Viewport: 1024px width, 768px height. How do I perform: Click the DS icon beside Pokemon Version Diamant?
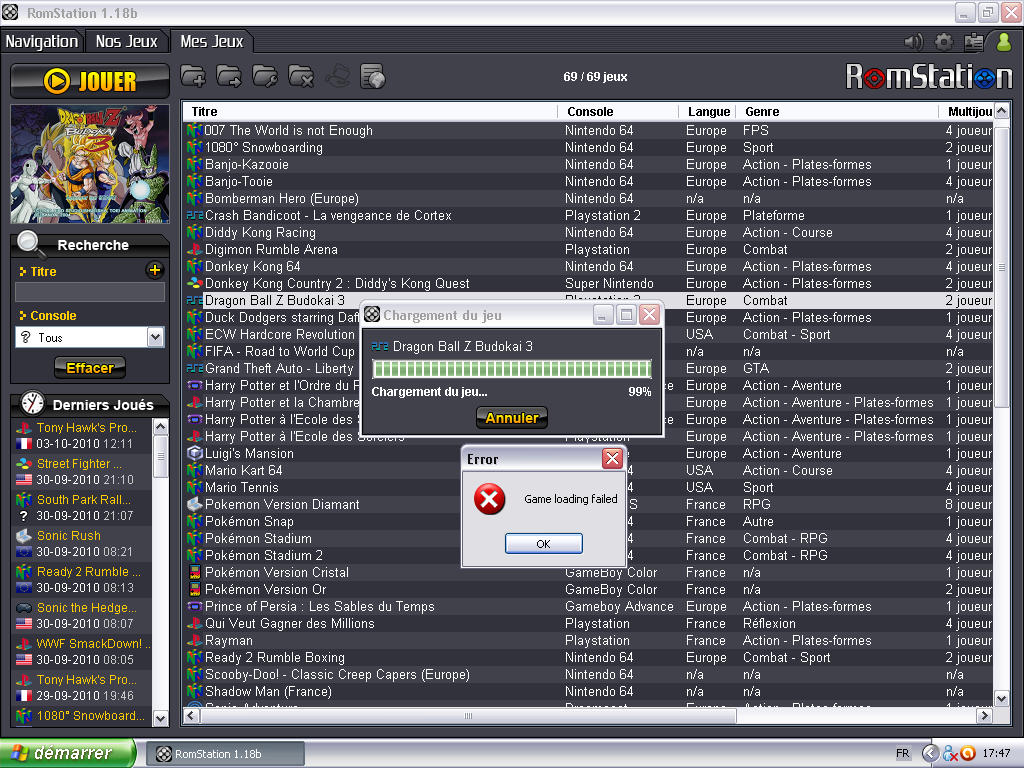pyautogui.click(x=195, y=504)
